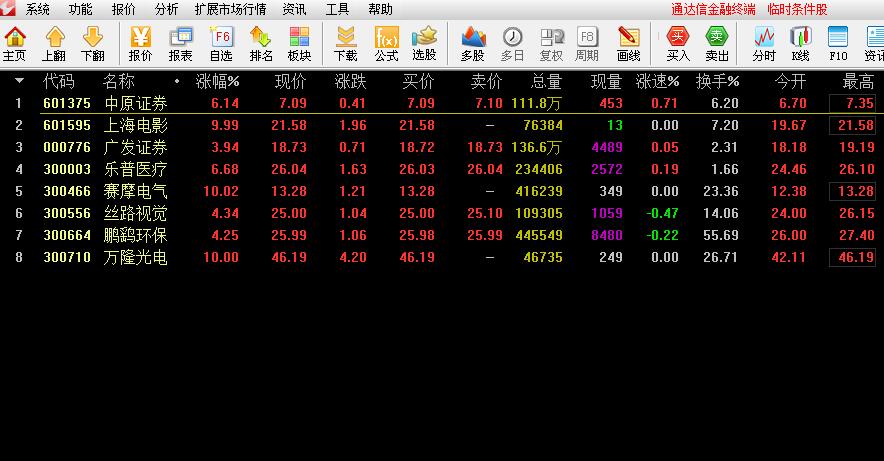The image size is (884, 461).
Task: Click the 多日 multi-day clock icon
Action: coord(512,44)
